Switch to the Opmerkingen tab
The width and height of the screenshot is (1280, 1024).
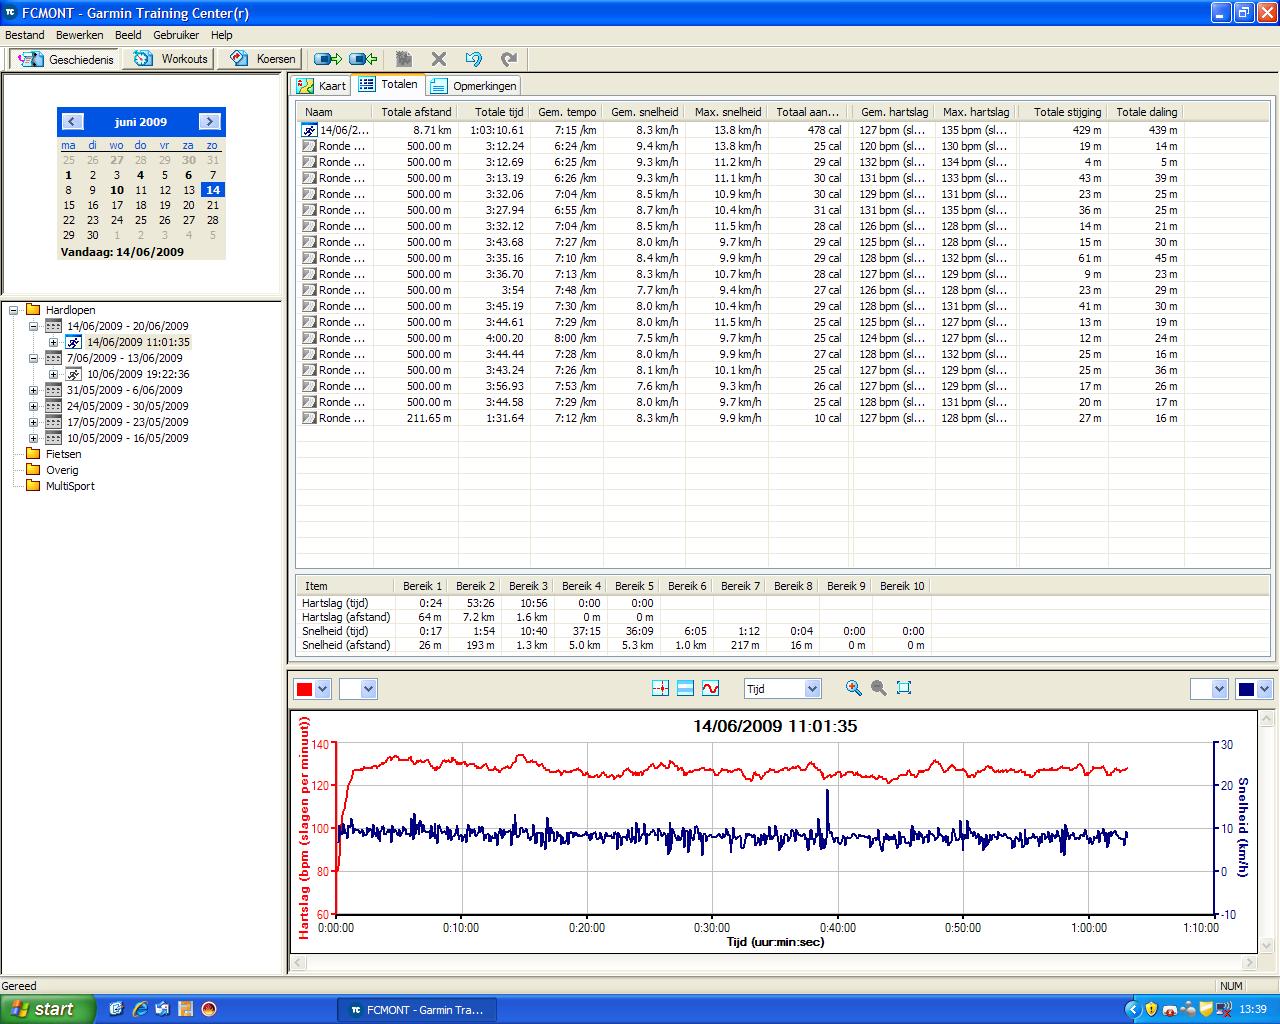(x=474, y=86)
